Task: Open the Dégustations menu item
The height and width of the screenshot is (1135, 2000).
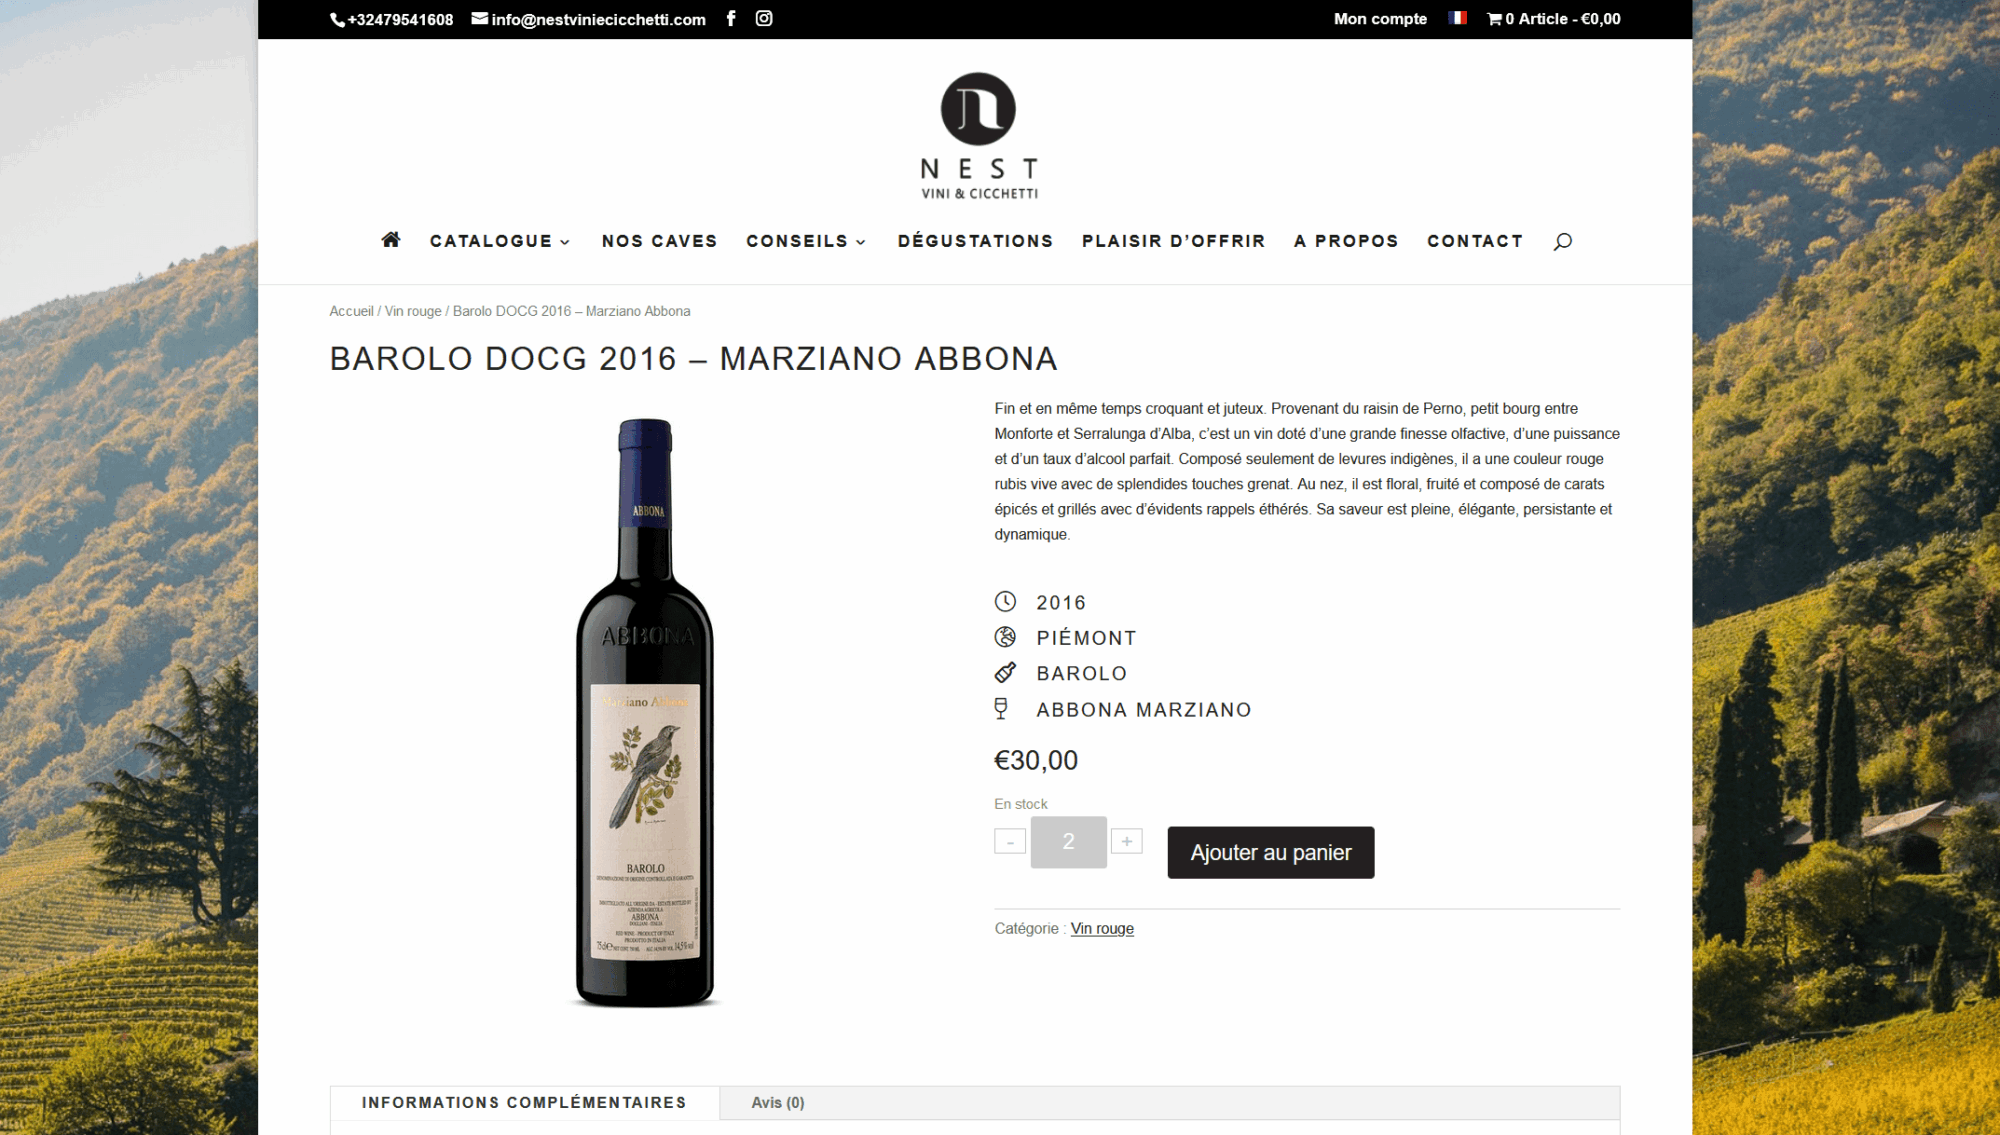Action: point(975,241)
